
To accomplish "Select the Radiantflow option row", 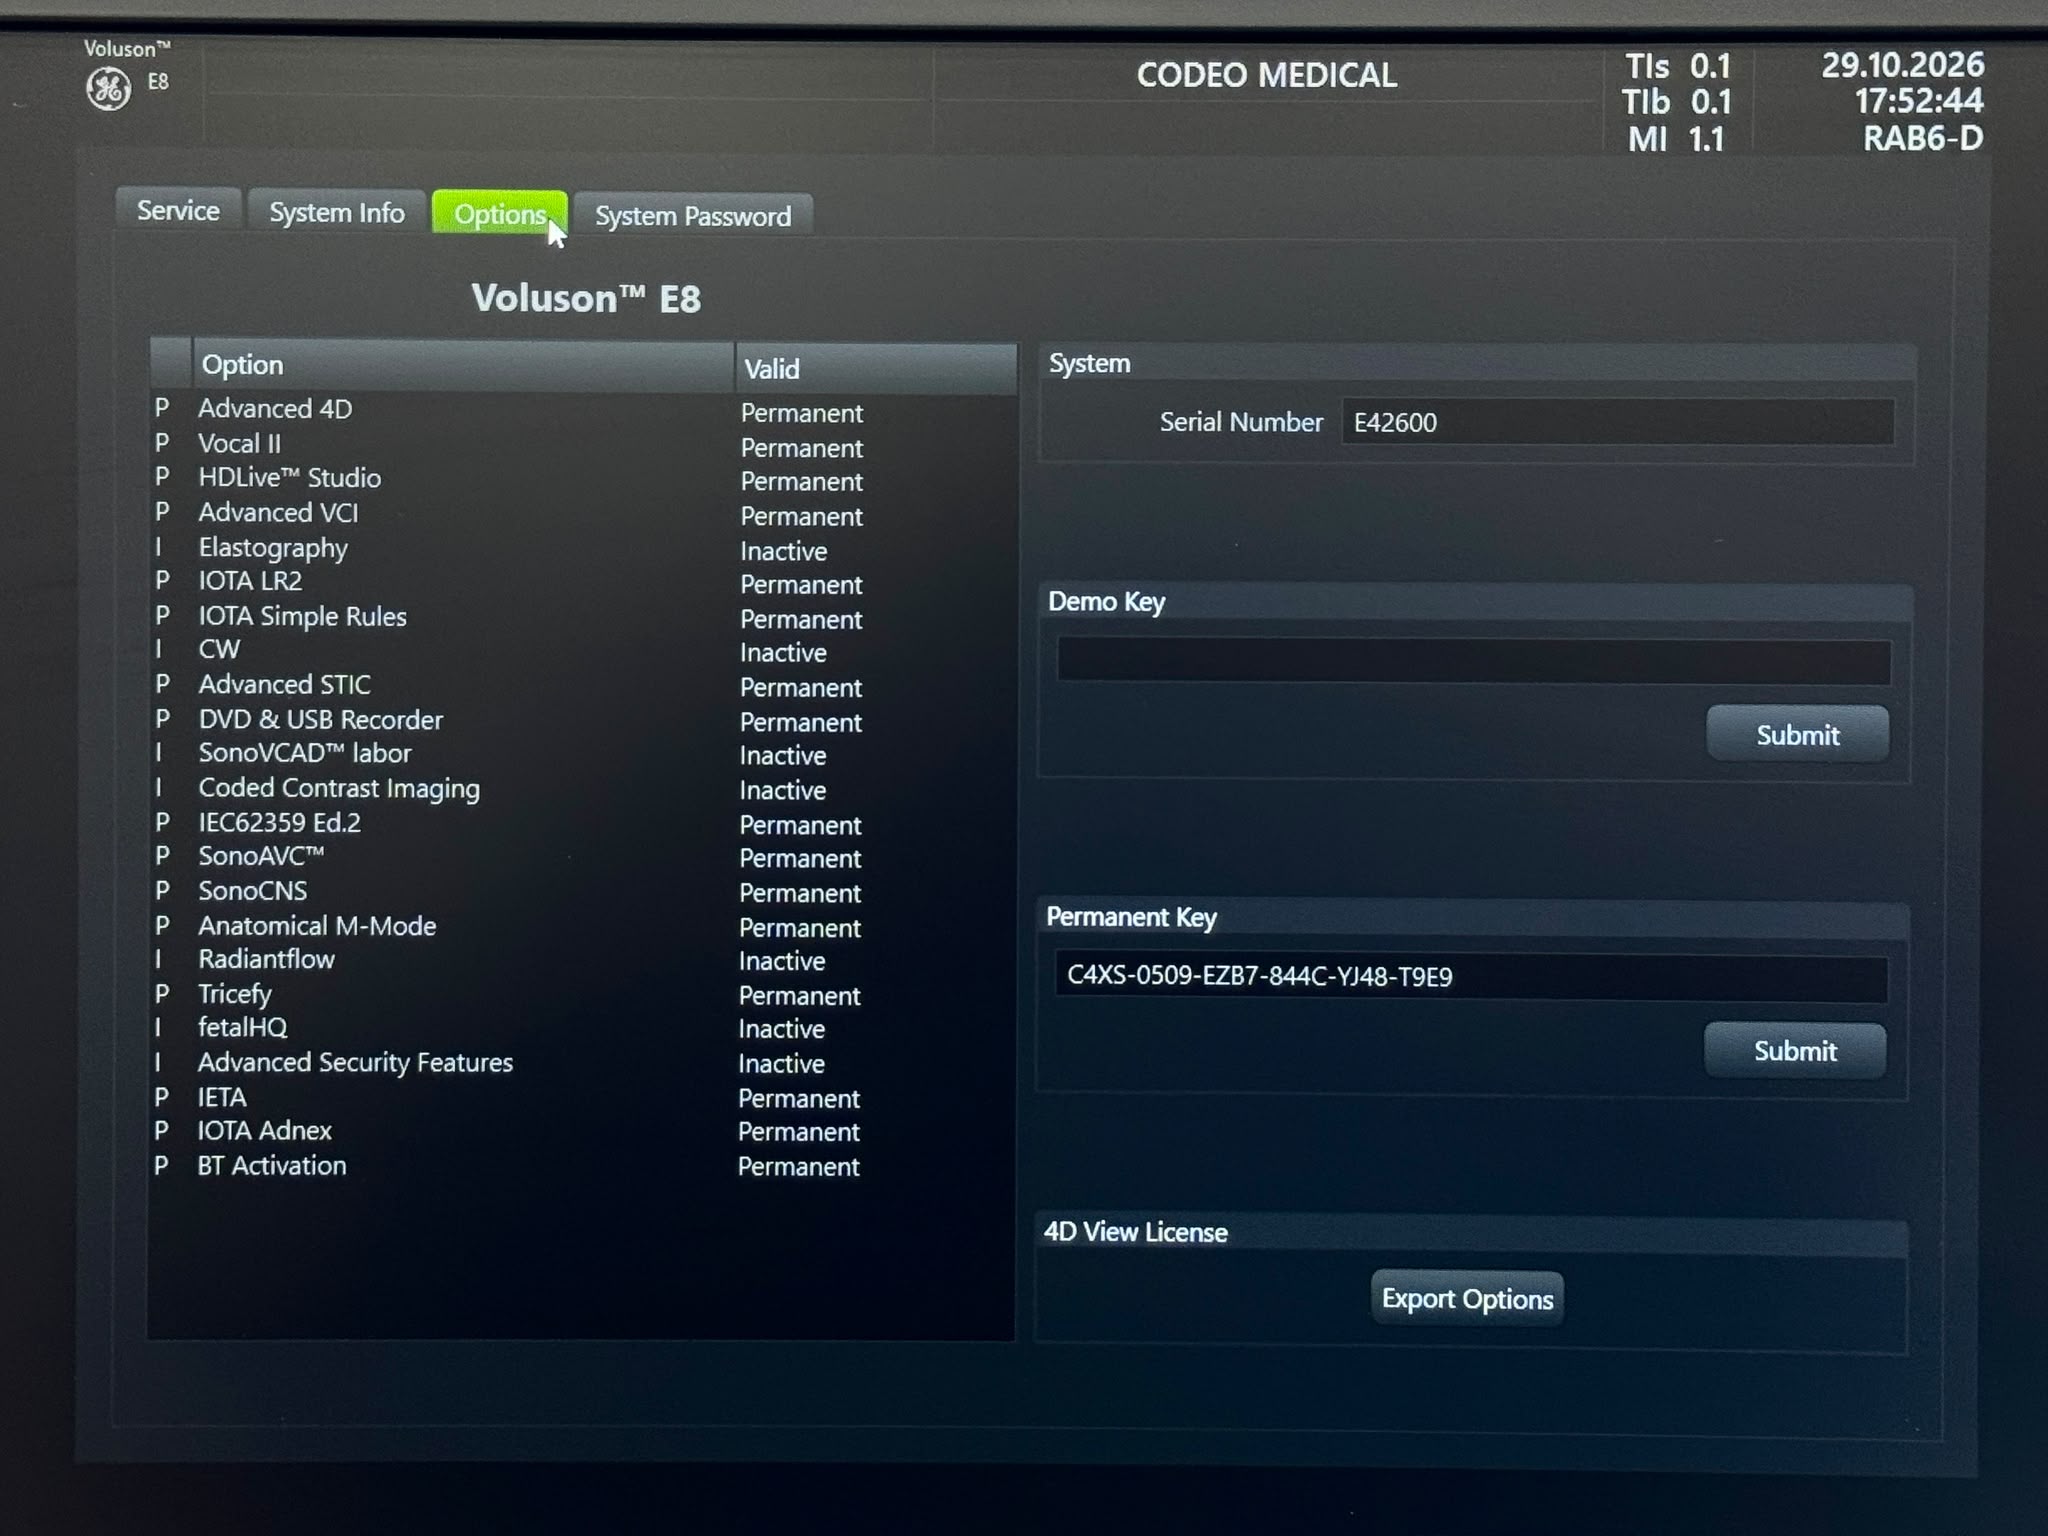I will click(x=583, y=960).
